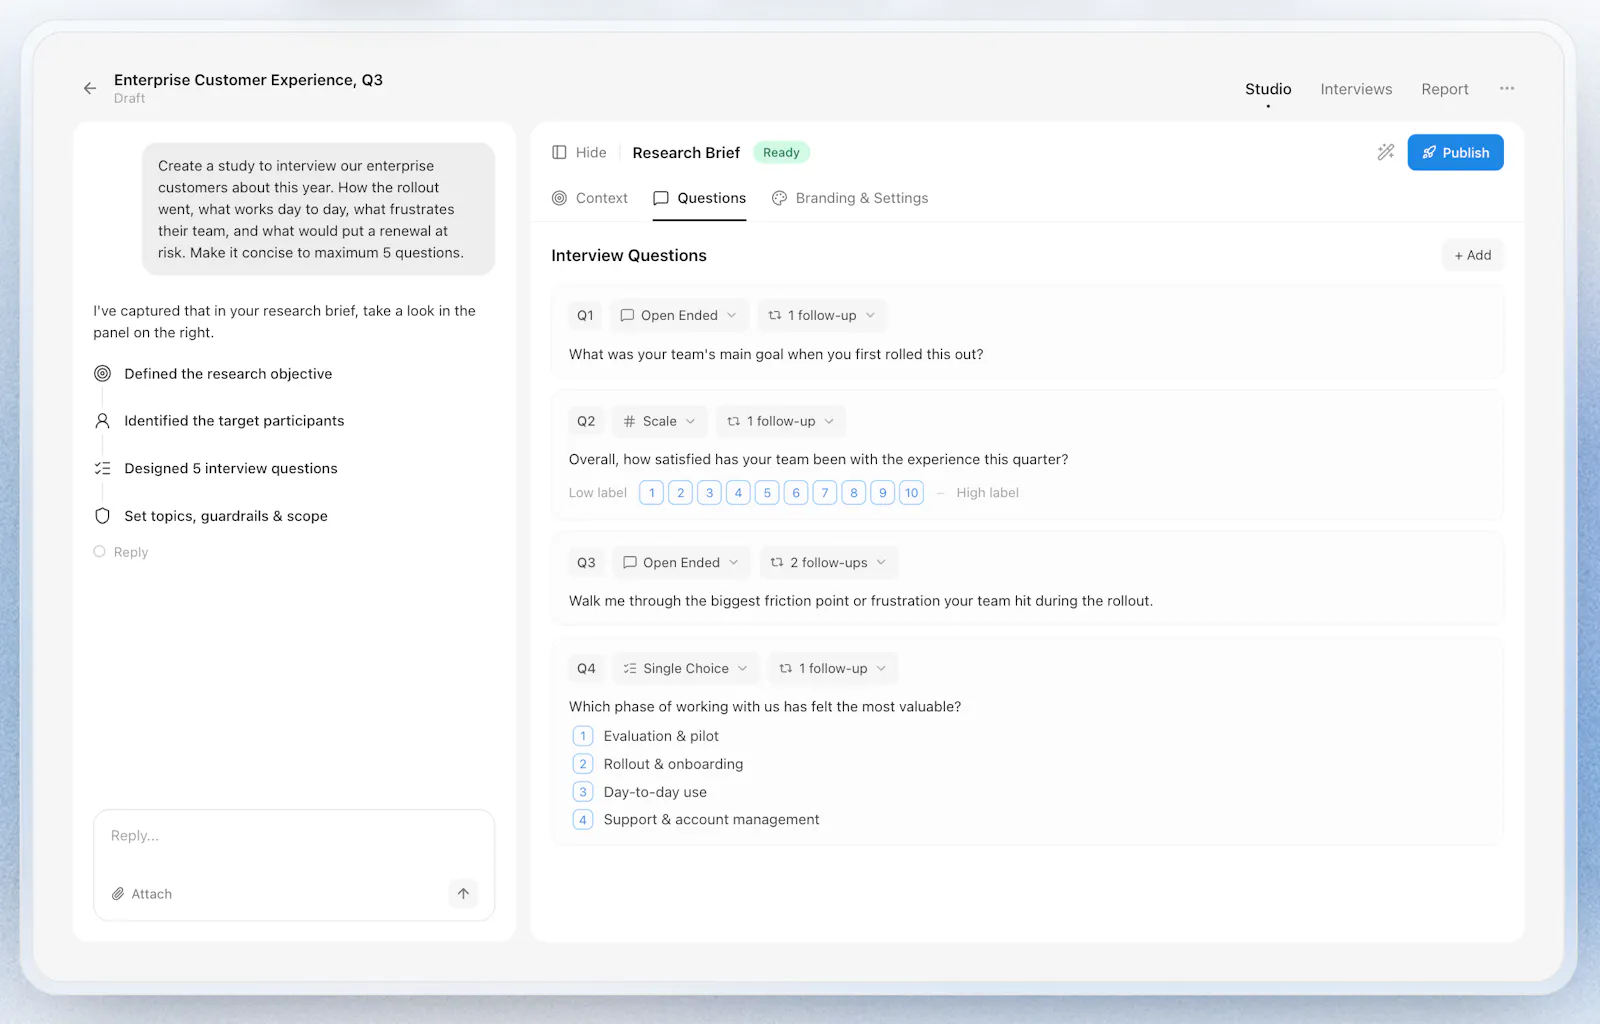Open Q2 Scale type dropdown
The image size is (1600, 1024).
point(659,421)
